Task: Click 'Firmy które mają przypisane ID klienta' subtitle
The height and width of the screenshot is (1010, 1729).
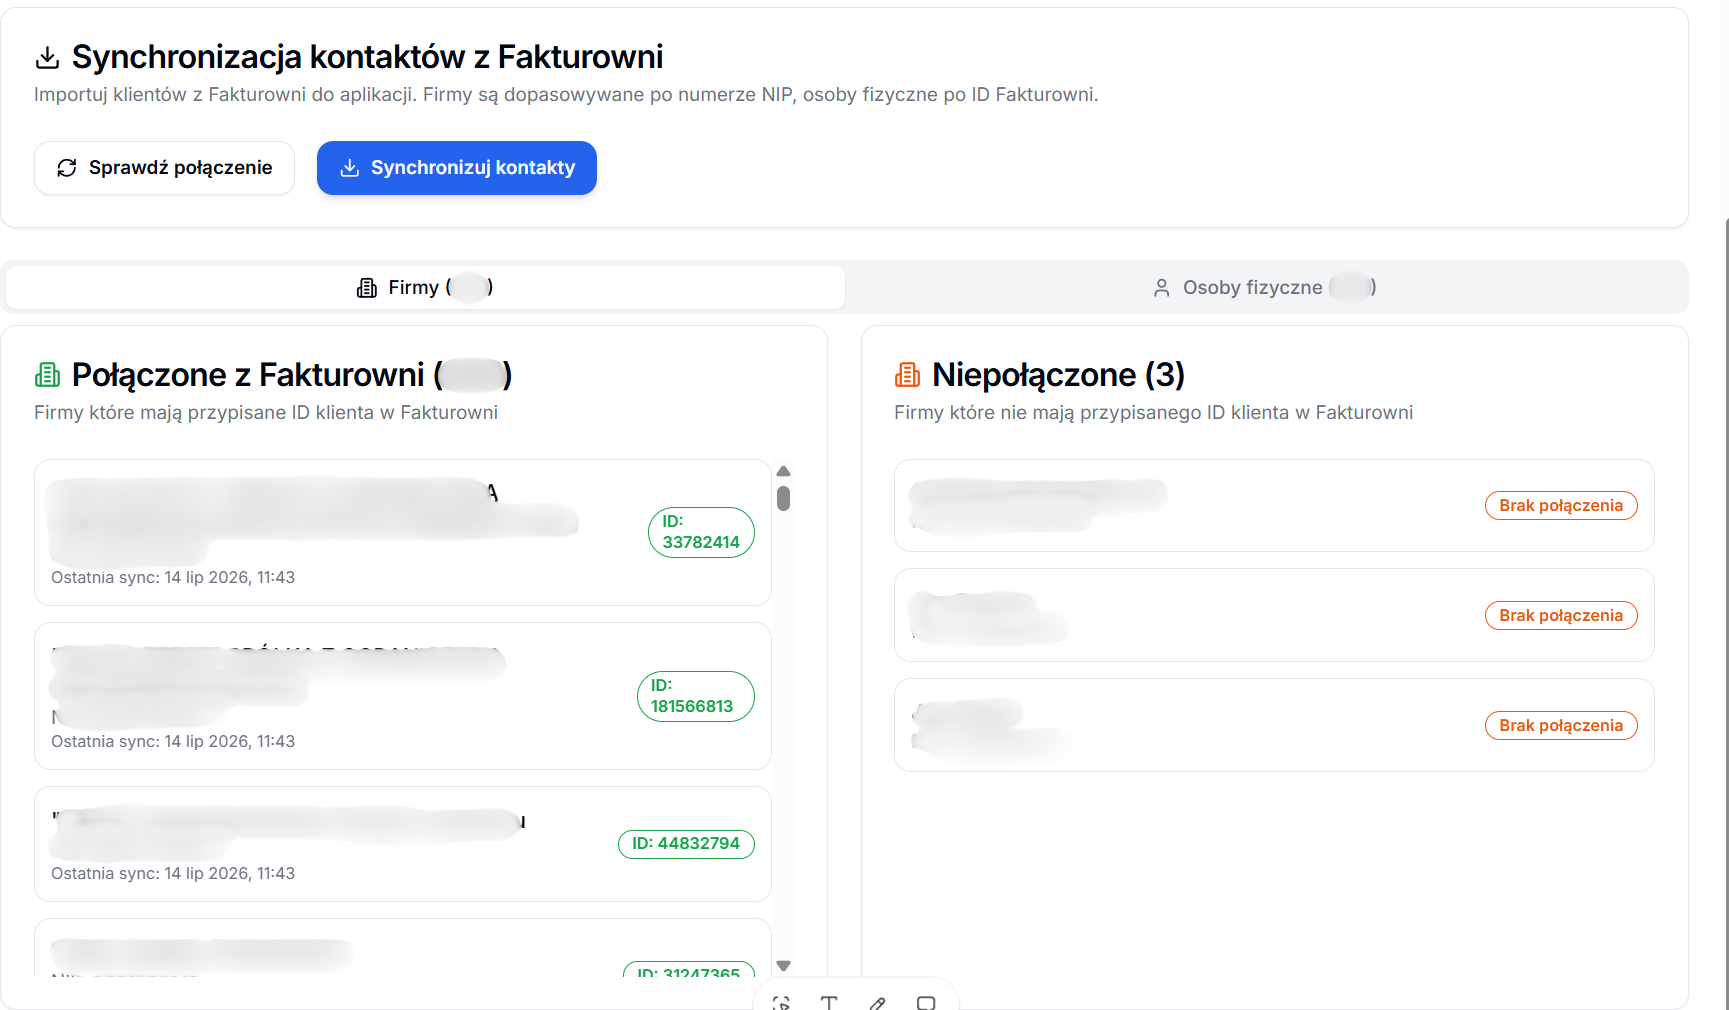Action: (266, 413)
